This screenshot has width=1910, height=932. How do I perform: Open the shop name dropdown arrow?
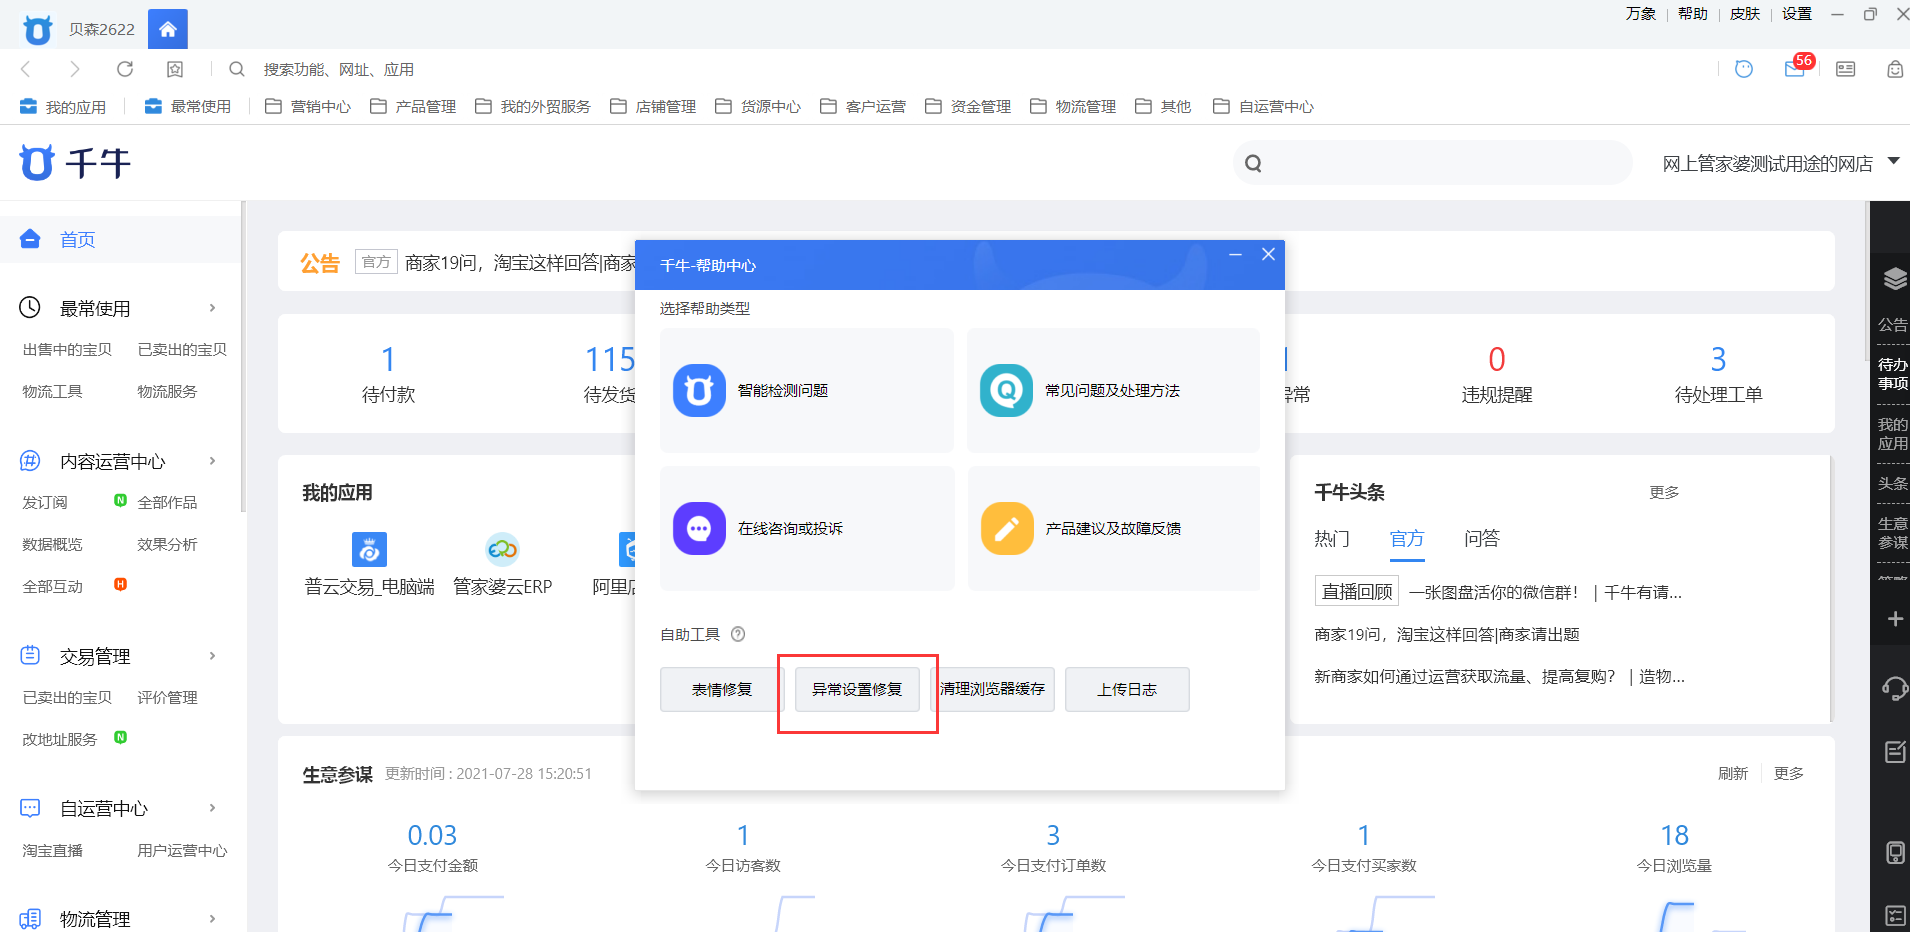1893,161
